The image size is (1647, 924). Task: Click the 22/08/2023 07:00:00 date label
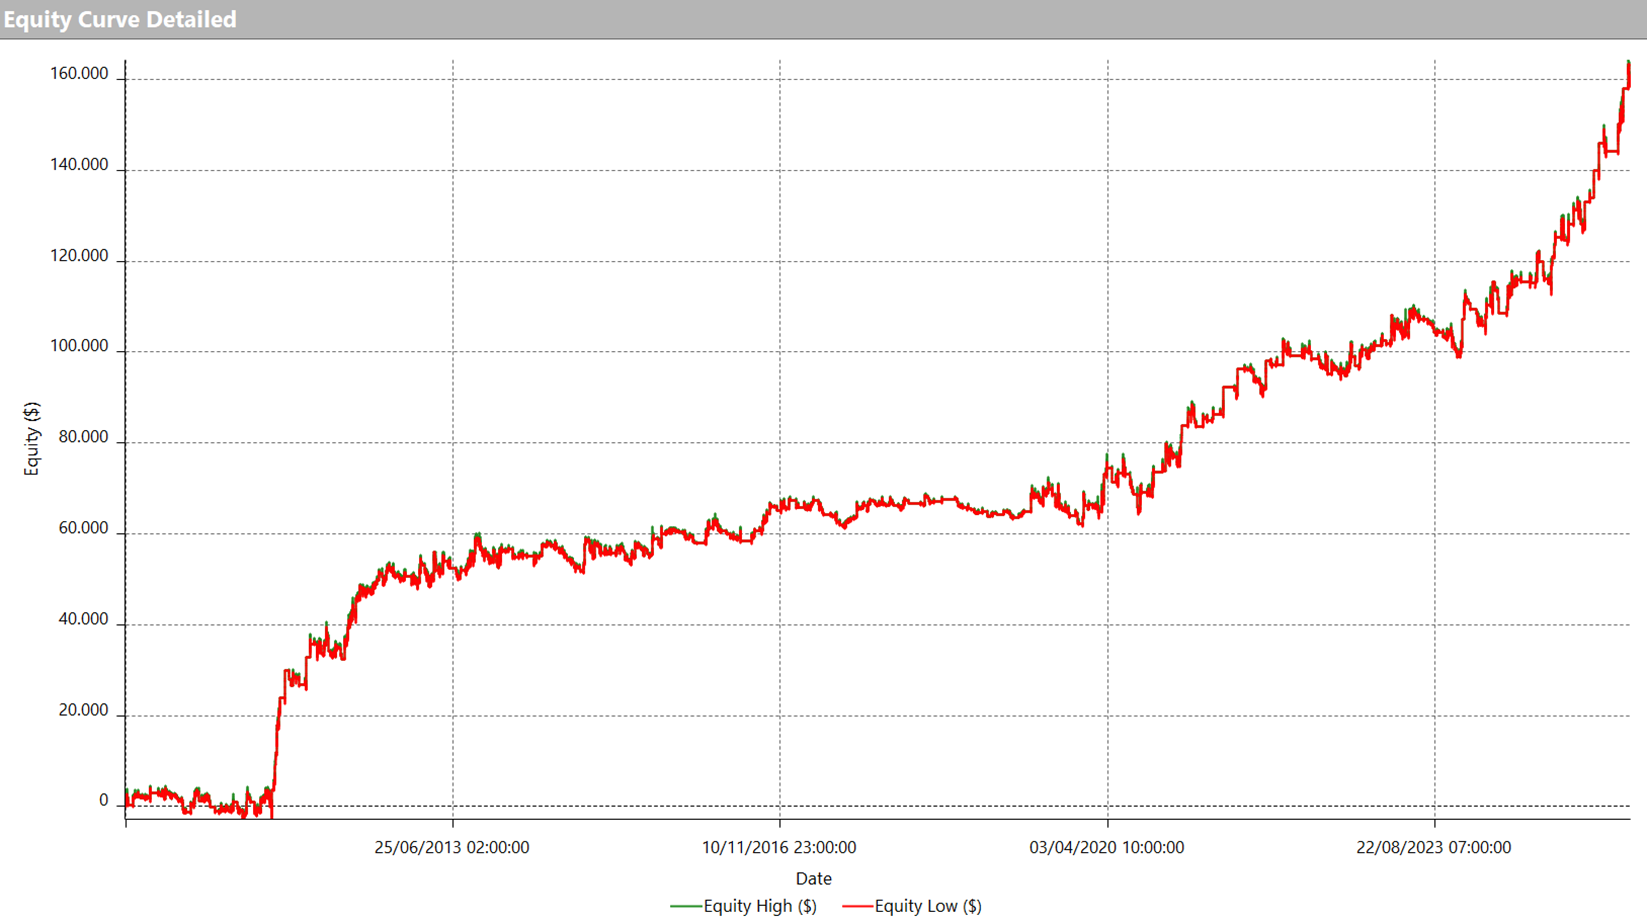pyautogui.click(x=1433, y=847)
